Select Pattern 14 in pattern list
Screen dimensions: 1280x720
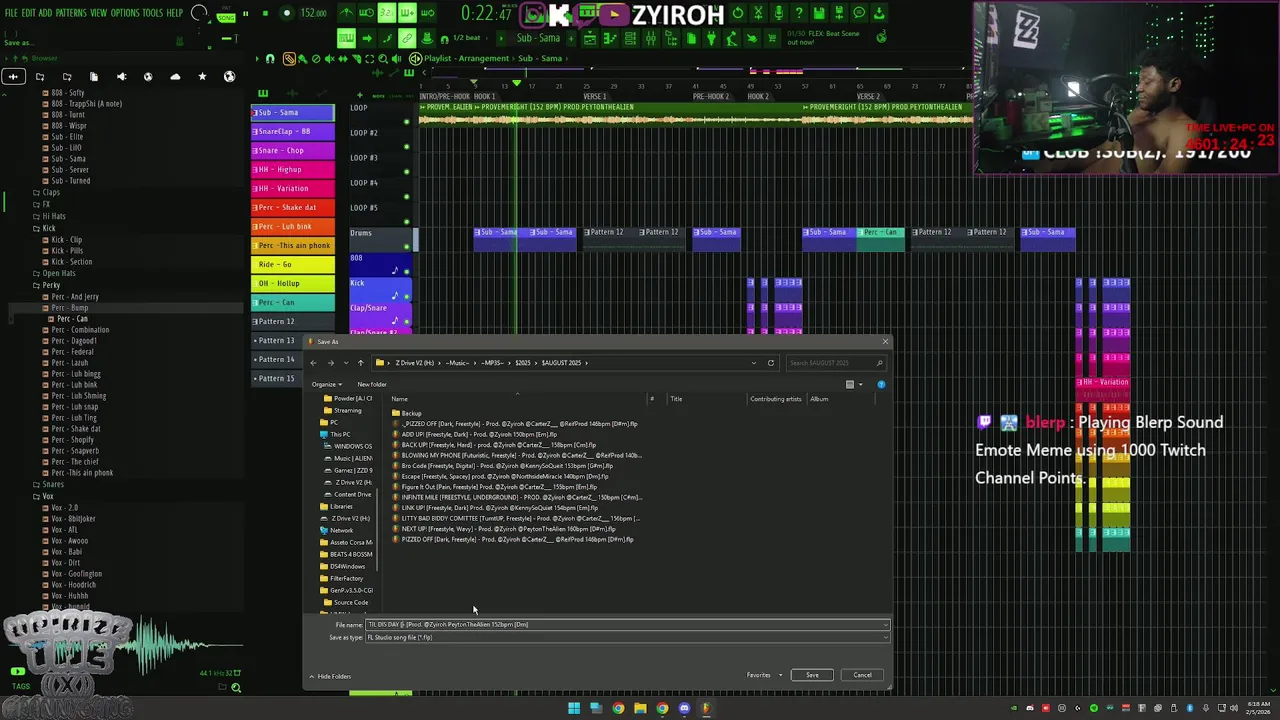point(277,359)
